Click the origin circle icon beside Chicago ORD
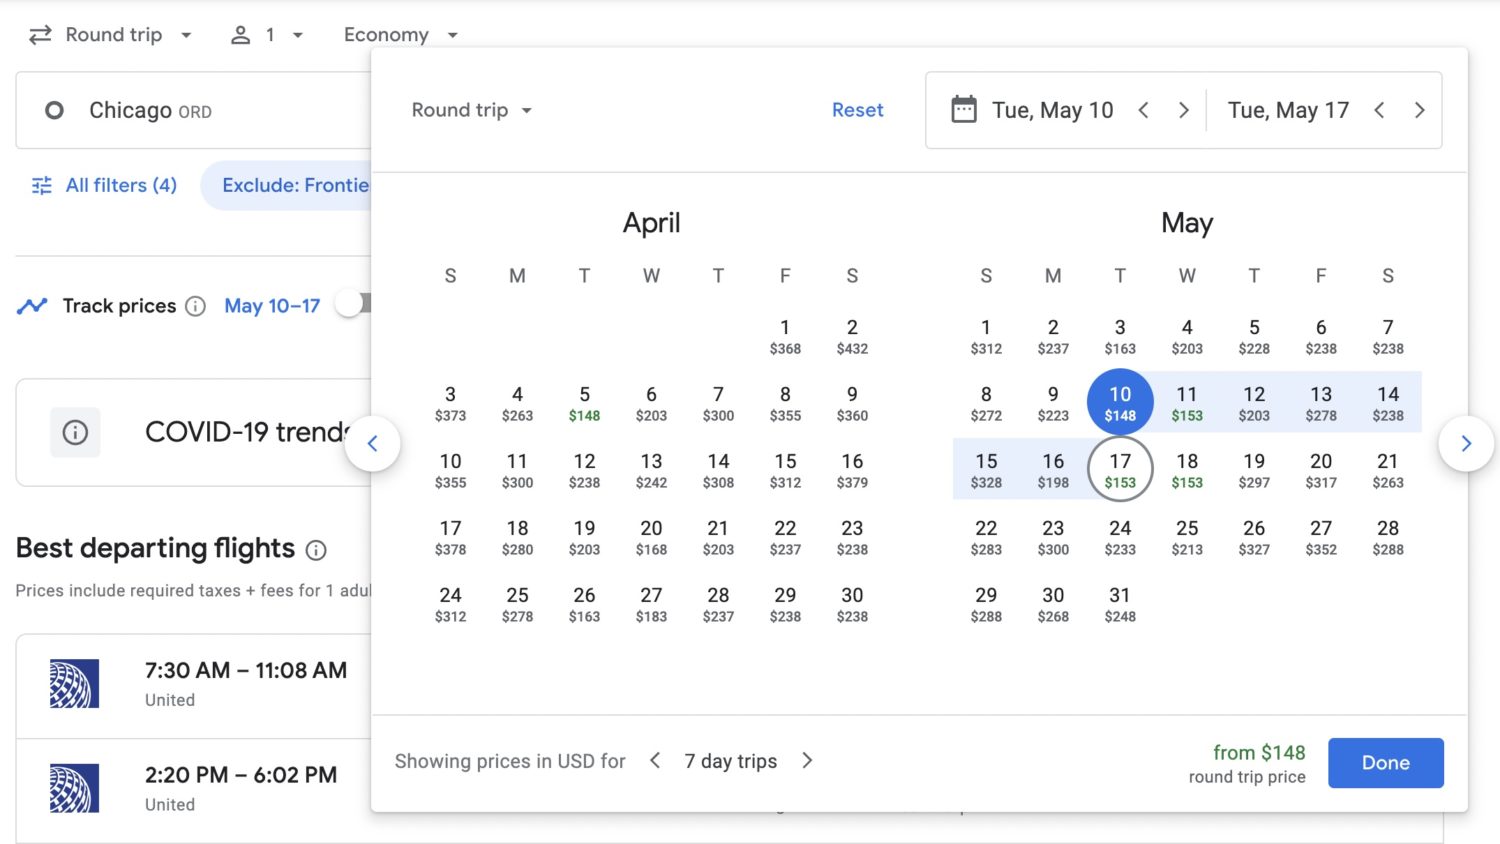 click(x=53, y=110)
